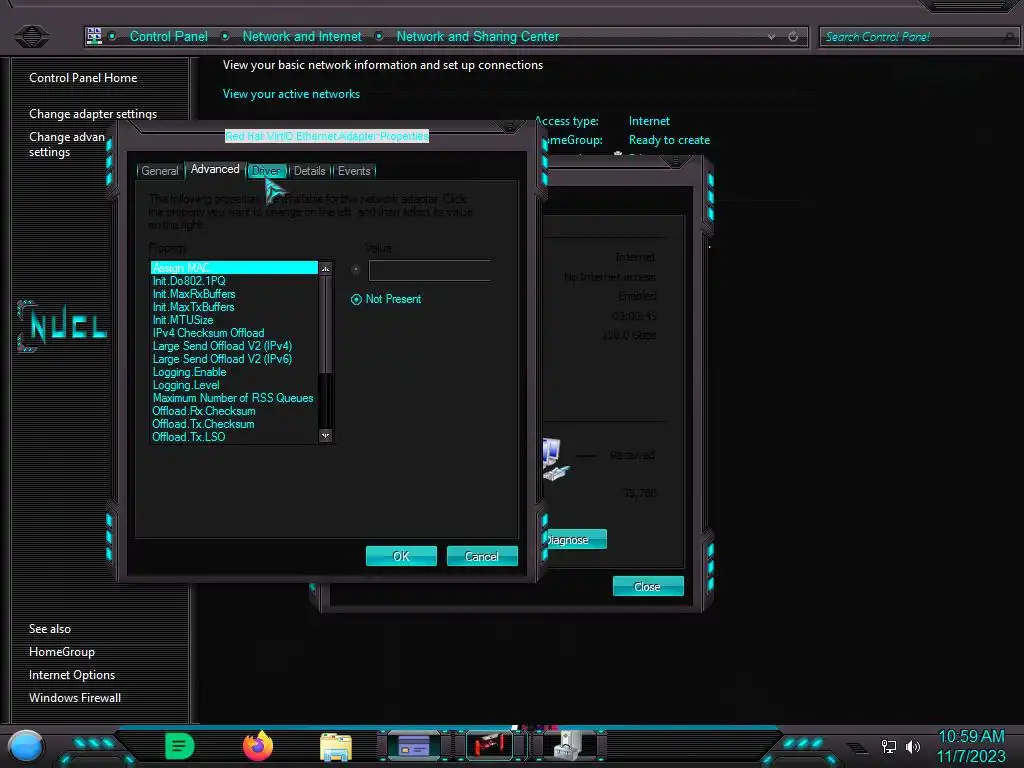
Task: Click the Property list scrollbar thumb
Action: pyautogui.click(x=325, y=325)
